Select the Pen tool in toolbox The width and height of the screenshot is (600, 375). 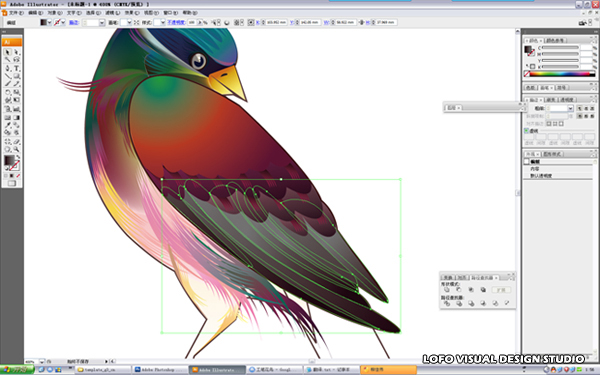pyautogui.click(x=7, y=68)
